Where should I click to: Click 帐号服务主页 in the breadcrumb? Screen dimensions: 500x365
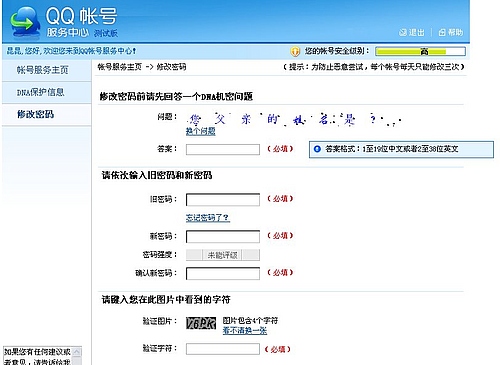tap(119, 67)
